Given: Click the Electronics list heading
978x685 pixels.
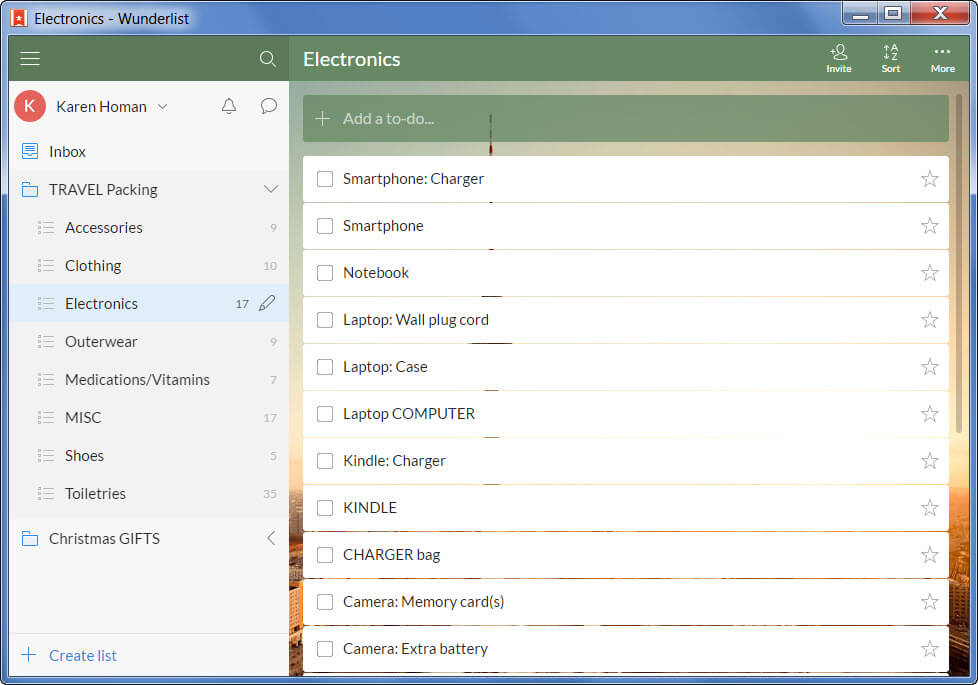Looking at the screenshot, I should click(352, 59).
